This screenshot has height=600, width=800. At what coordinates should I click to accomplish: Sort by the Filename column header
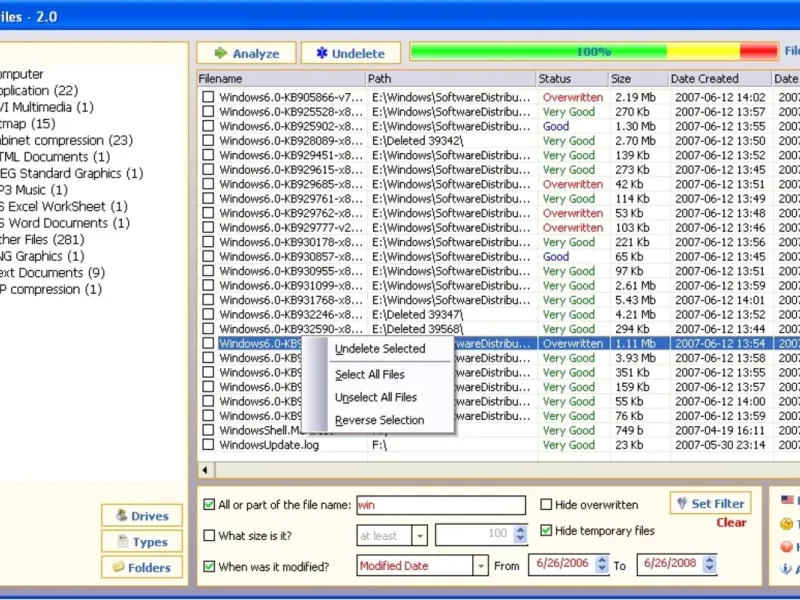coord(281,79)
